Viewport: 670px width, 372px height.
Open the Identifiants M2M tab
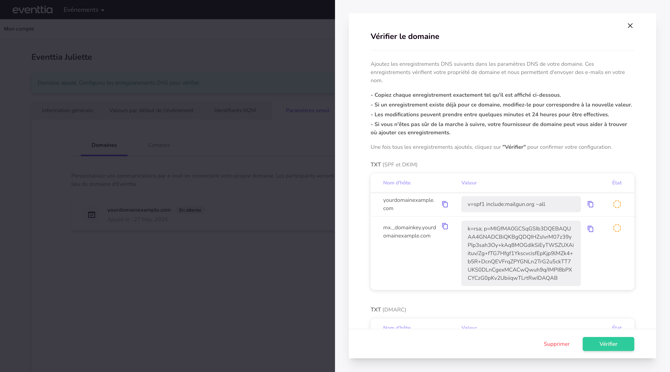(x=235, y=110)
